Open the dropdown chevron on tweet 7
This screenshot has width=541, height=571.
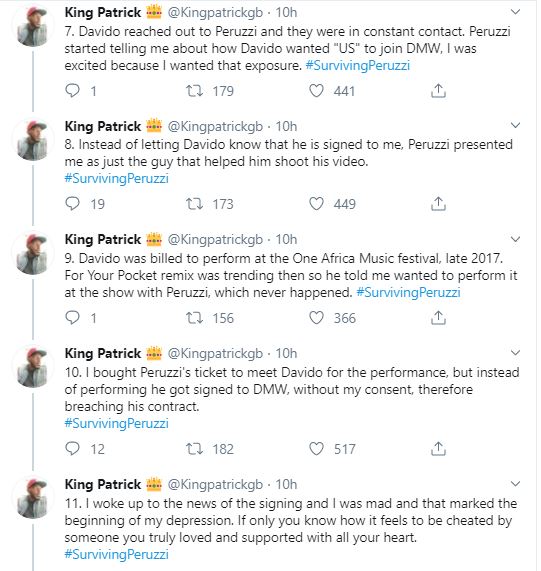point(515,12)
